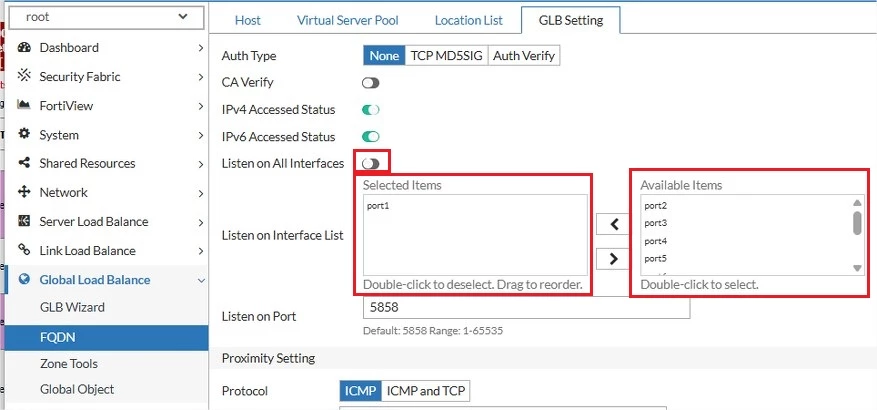
Task: Open the Dashboard menu label
Action: (x=69, y=48)
